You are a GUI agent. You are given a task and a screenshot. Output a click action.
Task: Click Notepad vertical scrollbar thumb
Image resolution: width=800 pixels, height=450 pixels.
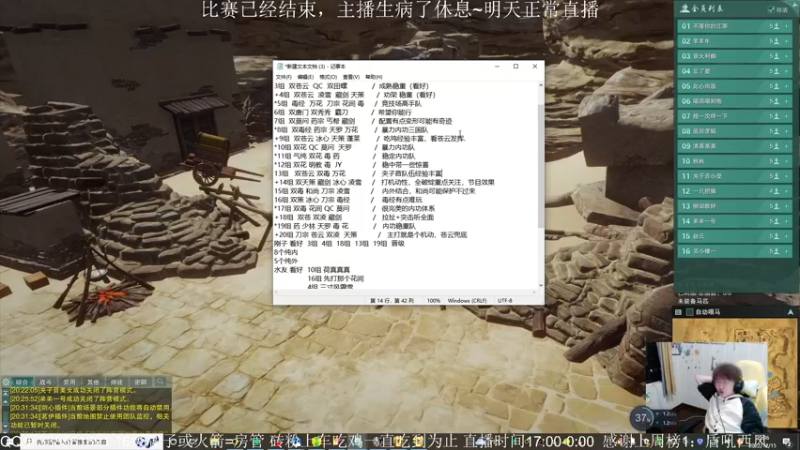point(541,166)
